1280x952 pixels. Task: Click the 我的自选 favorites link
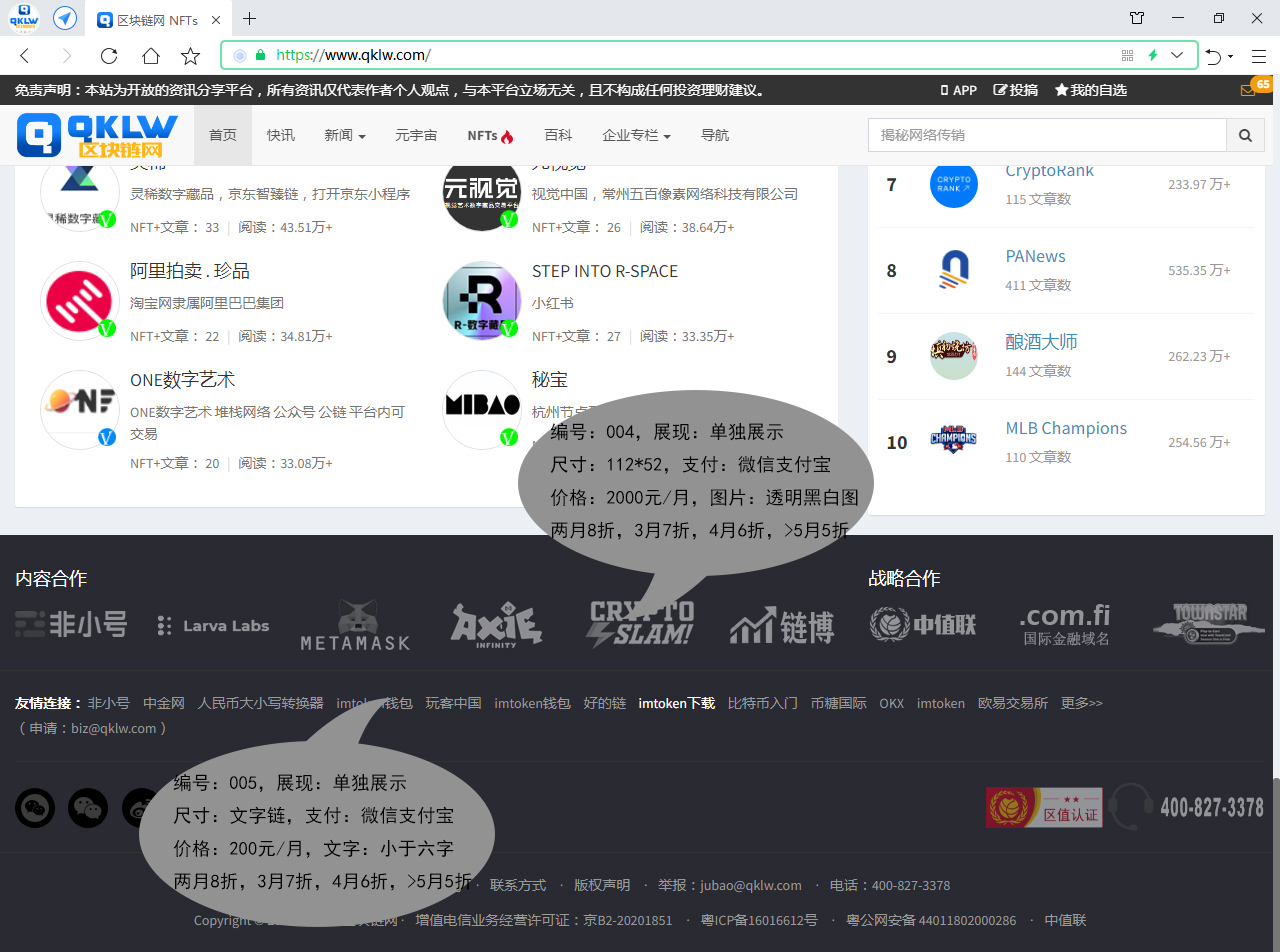(1091, 90)
